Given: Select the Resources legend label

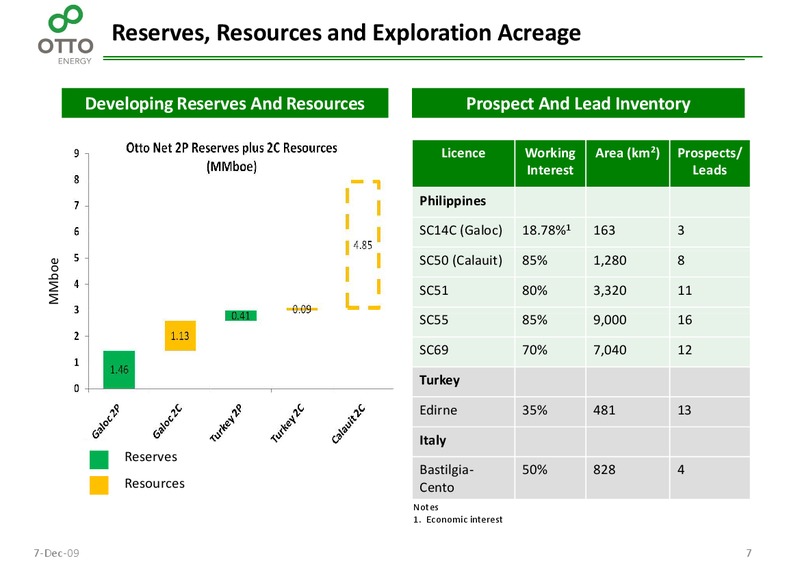Looking at the screenshot, I should pos(155,483).
